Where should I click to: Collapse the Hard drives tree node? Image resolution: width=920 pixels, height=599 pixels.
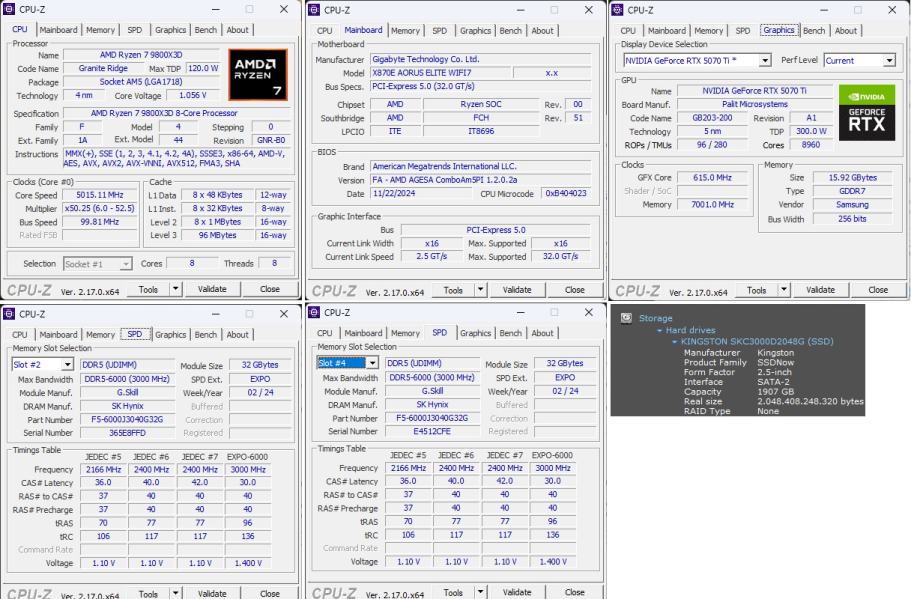pyautogui.click(x=659, y=330)
